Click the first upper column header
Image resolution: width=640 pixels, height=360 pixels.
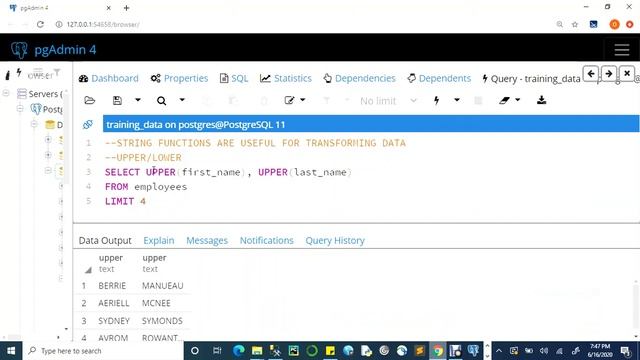point(111,263)
